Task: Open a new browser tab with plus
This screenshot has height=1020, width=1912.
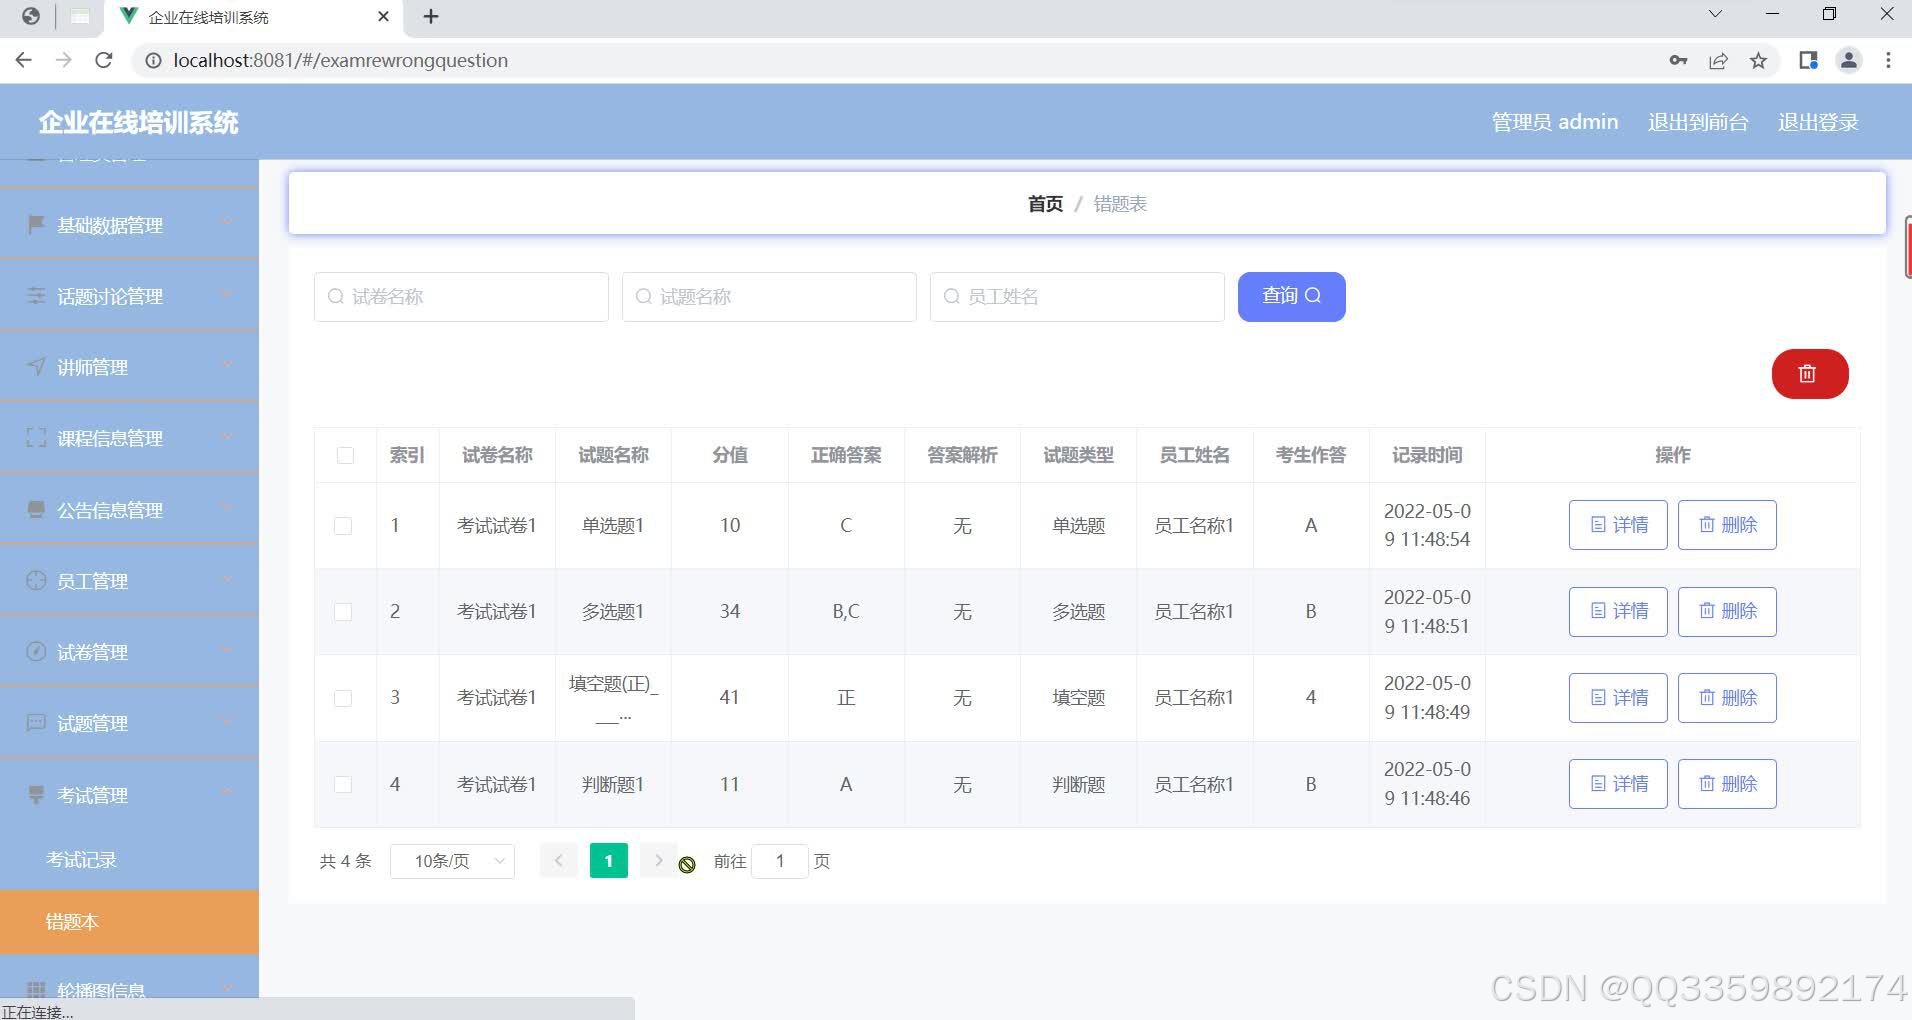Action: tap(431, 16)
